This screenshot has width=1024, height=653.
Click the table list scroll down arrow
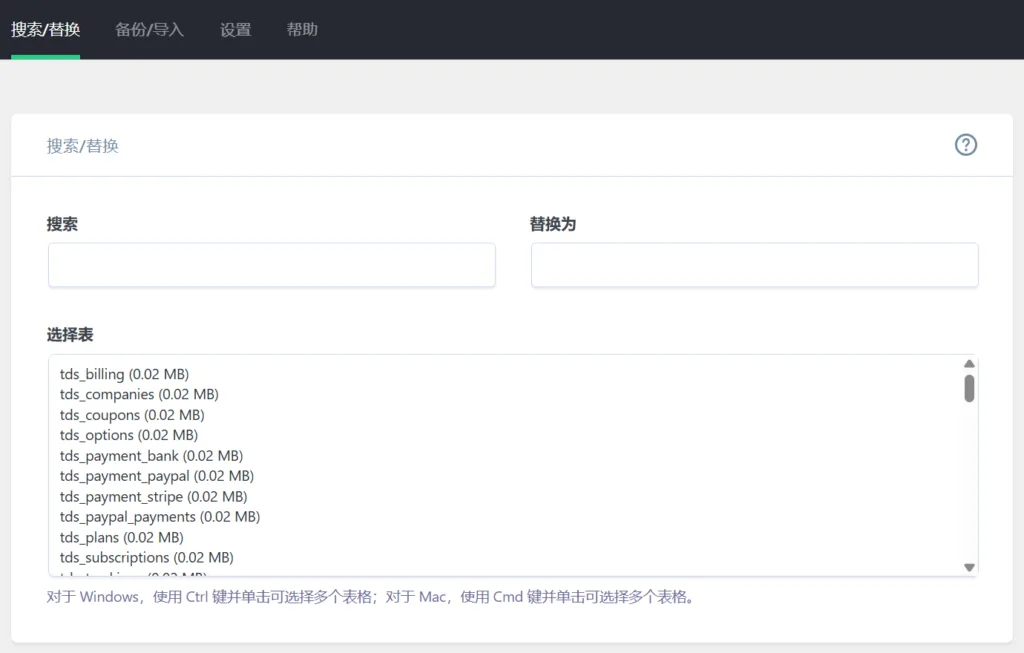[x=969, y=567]
